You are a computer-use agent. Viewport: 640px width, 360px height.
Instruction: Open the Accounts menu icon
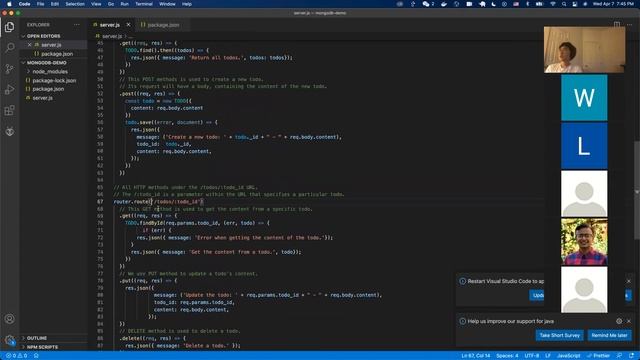click(9, 319)
